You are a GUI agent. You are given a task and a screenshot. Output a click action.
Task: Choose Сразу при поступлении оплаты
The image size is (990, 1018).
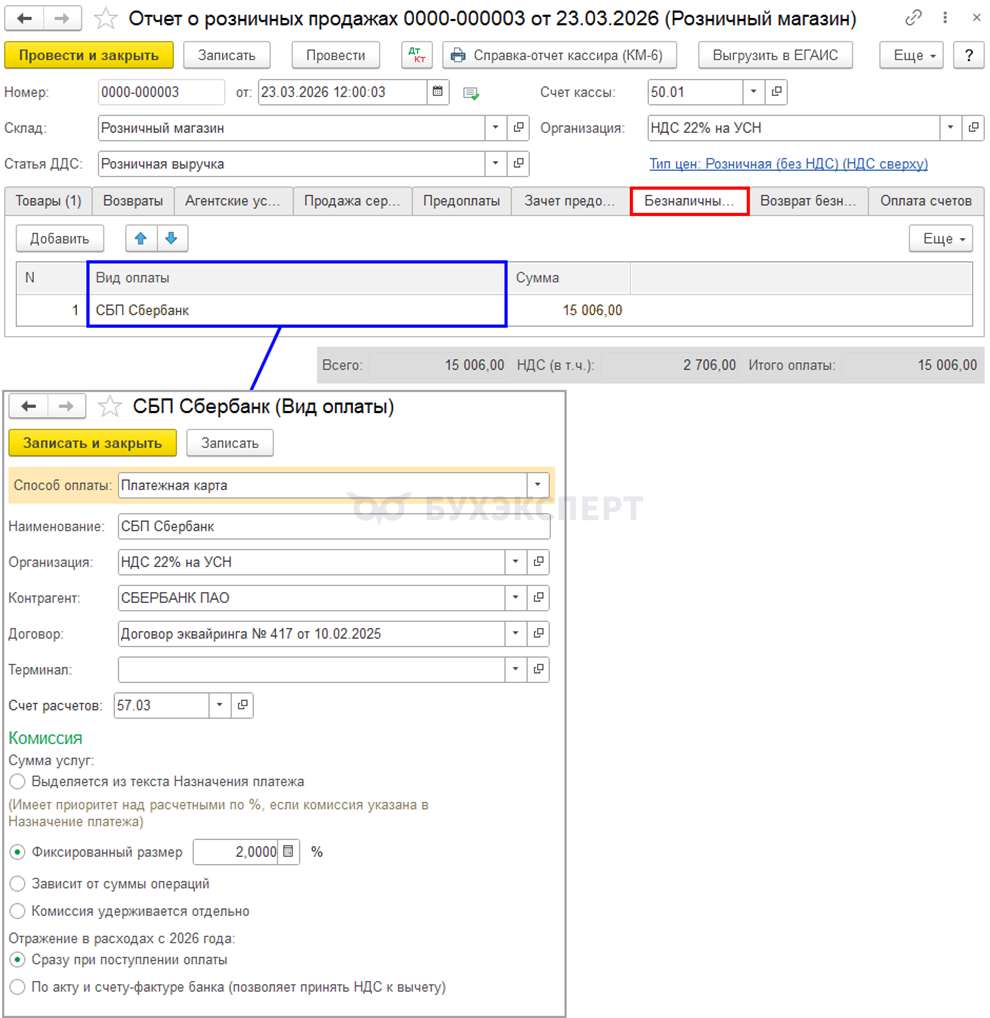tap(18, 960)
